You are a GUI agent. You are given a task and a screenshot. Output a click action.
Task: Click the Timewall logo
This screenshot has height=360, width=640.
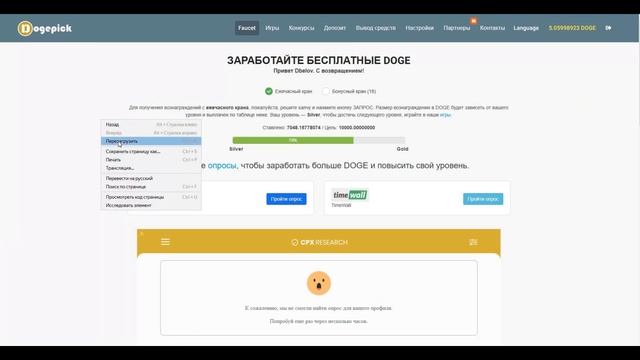click(350, 195)
